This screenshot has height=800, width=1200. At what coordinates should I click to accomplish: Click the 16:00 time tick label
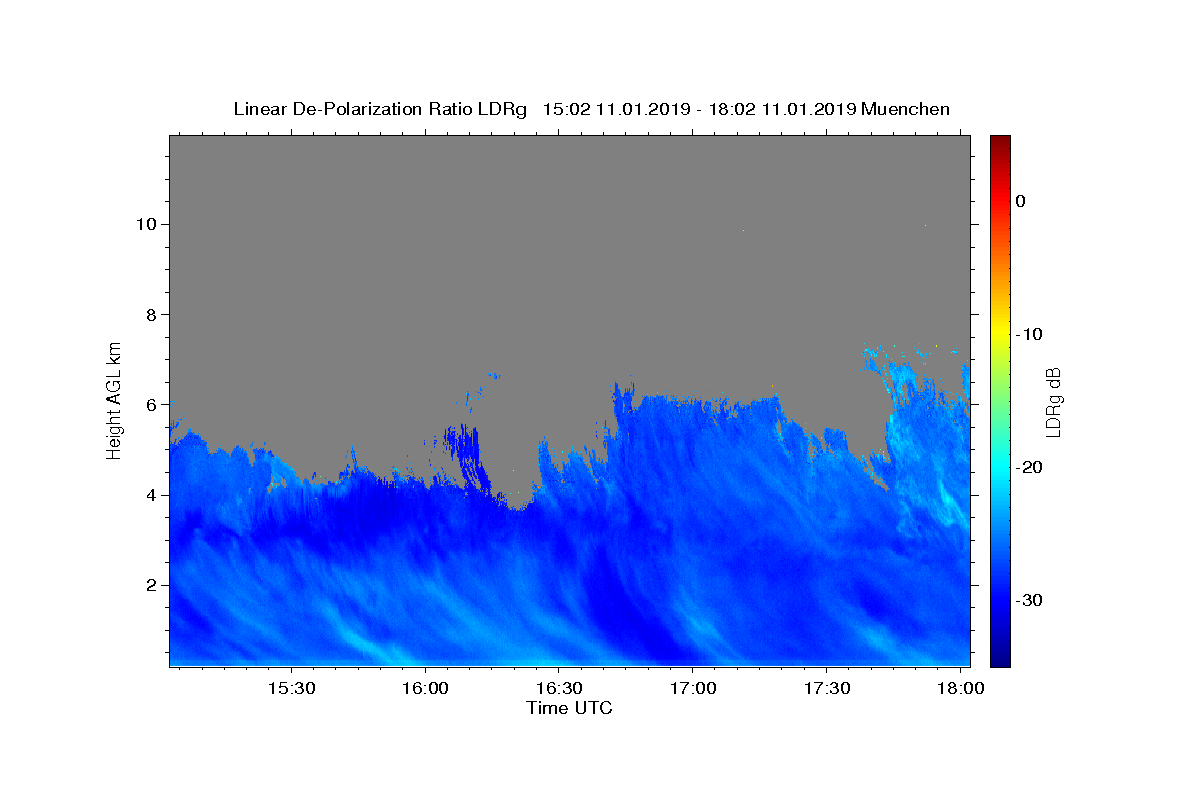(425, 689)
